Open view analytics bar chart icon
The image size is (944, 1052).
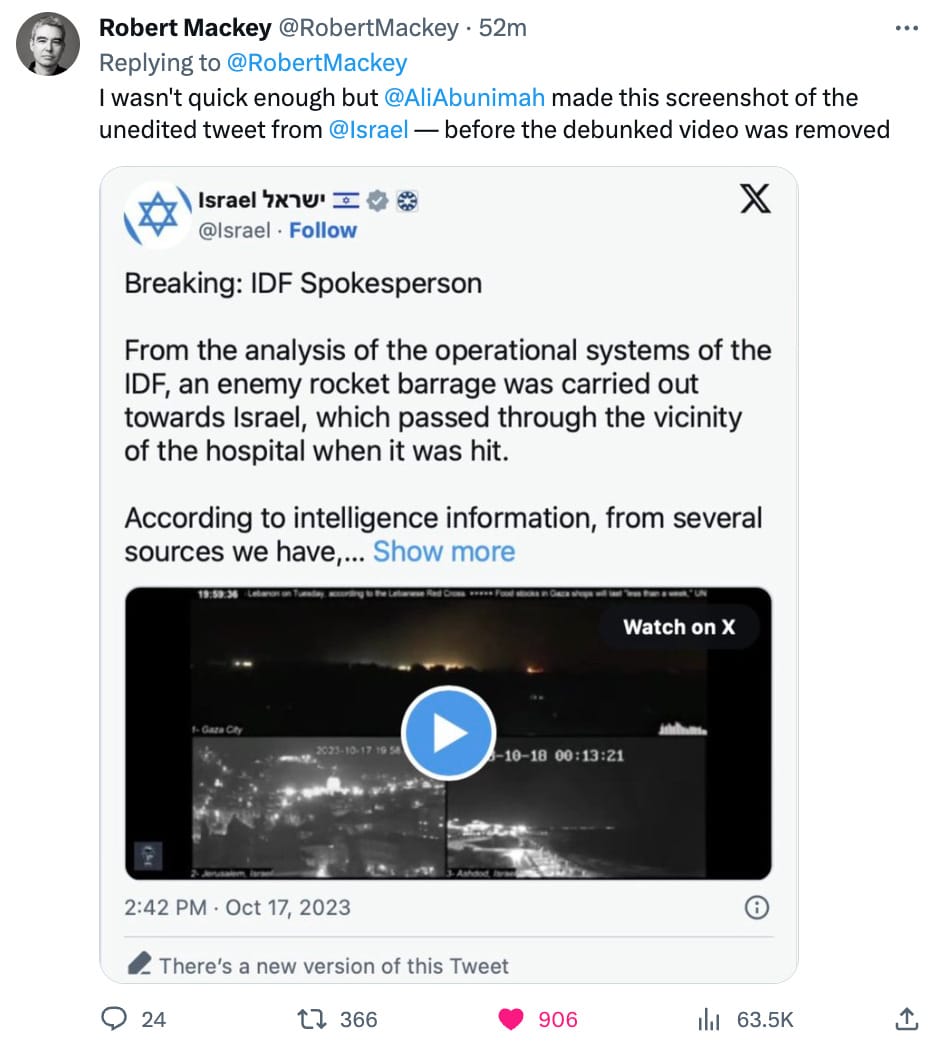coord(708,1018)
